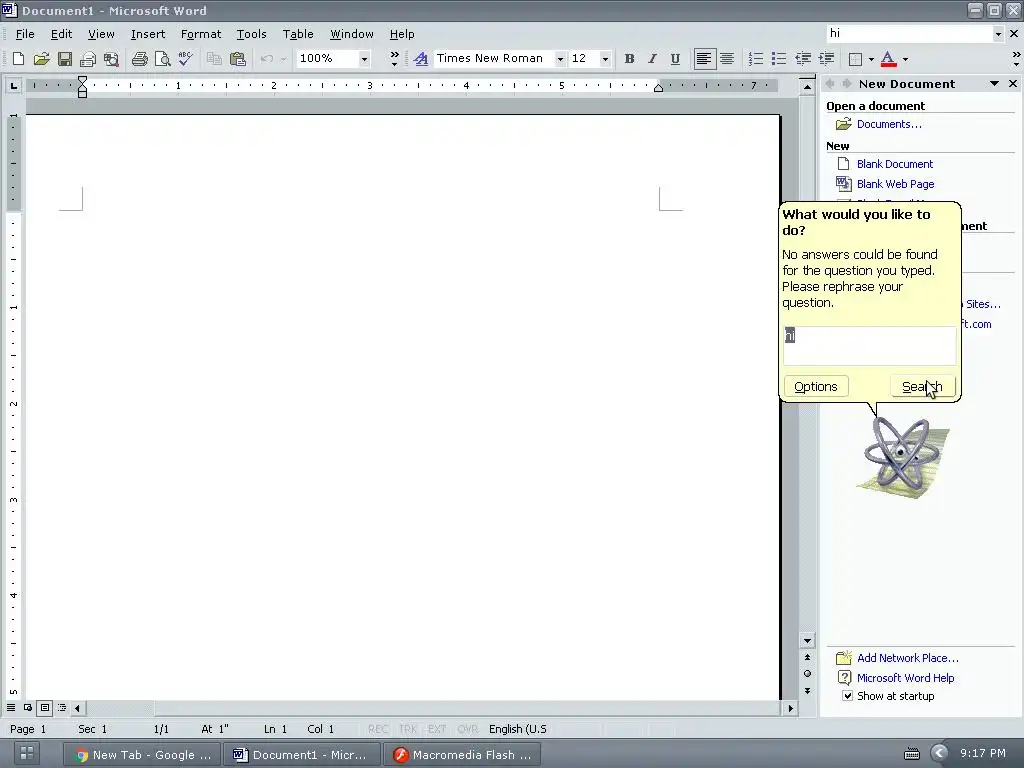Switch to Outline view button
Viewport: 1024px width, 768px height.
[x=62, y=708]
